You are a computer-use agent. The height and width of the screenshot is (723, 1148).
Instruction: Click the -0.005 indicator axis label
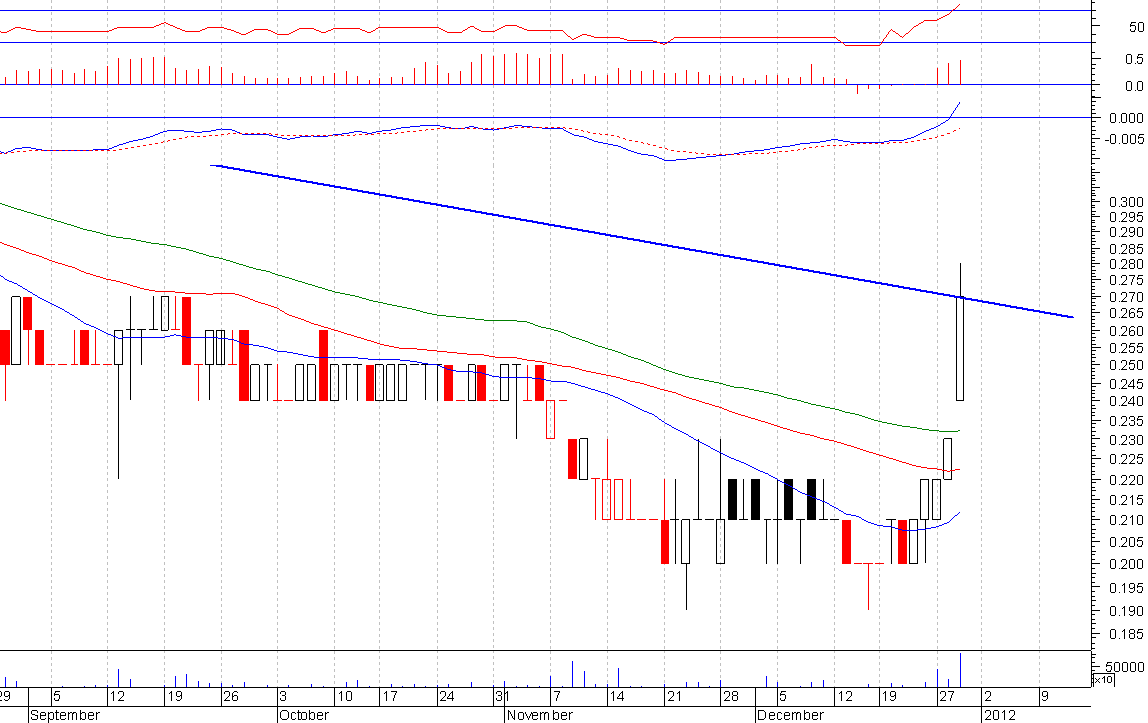point(1125,139)
